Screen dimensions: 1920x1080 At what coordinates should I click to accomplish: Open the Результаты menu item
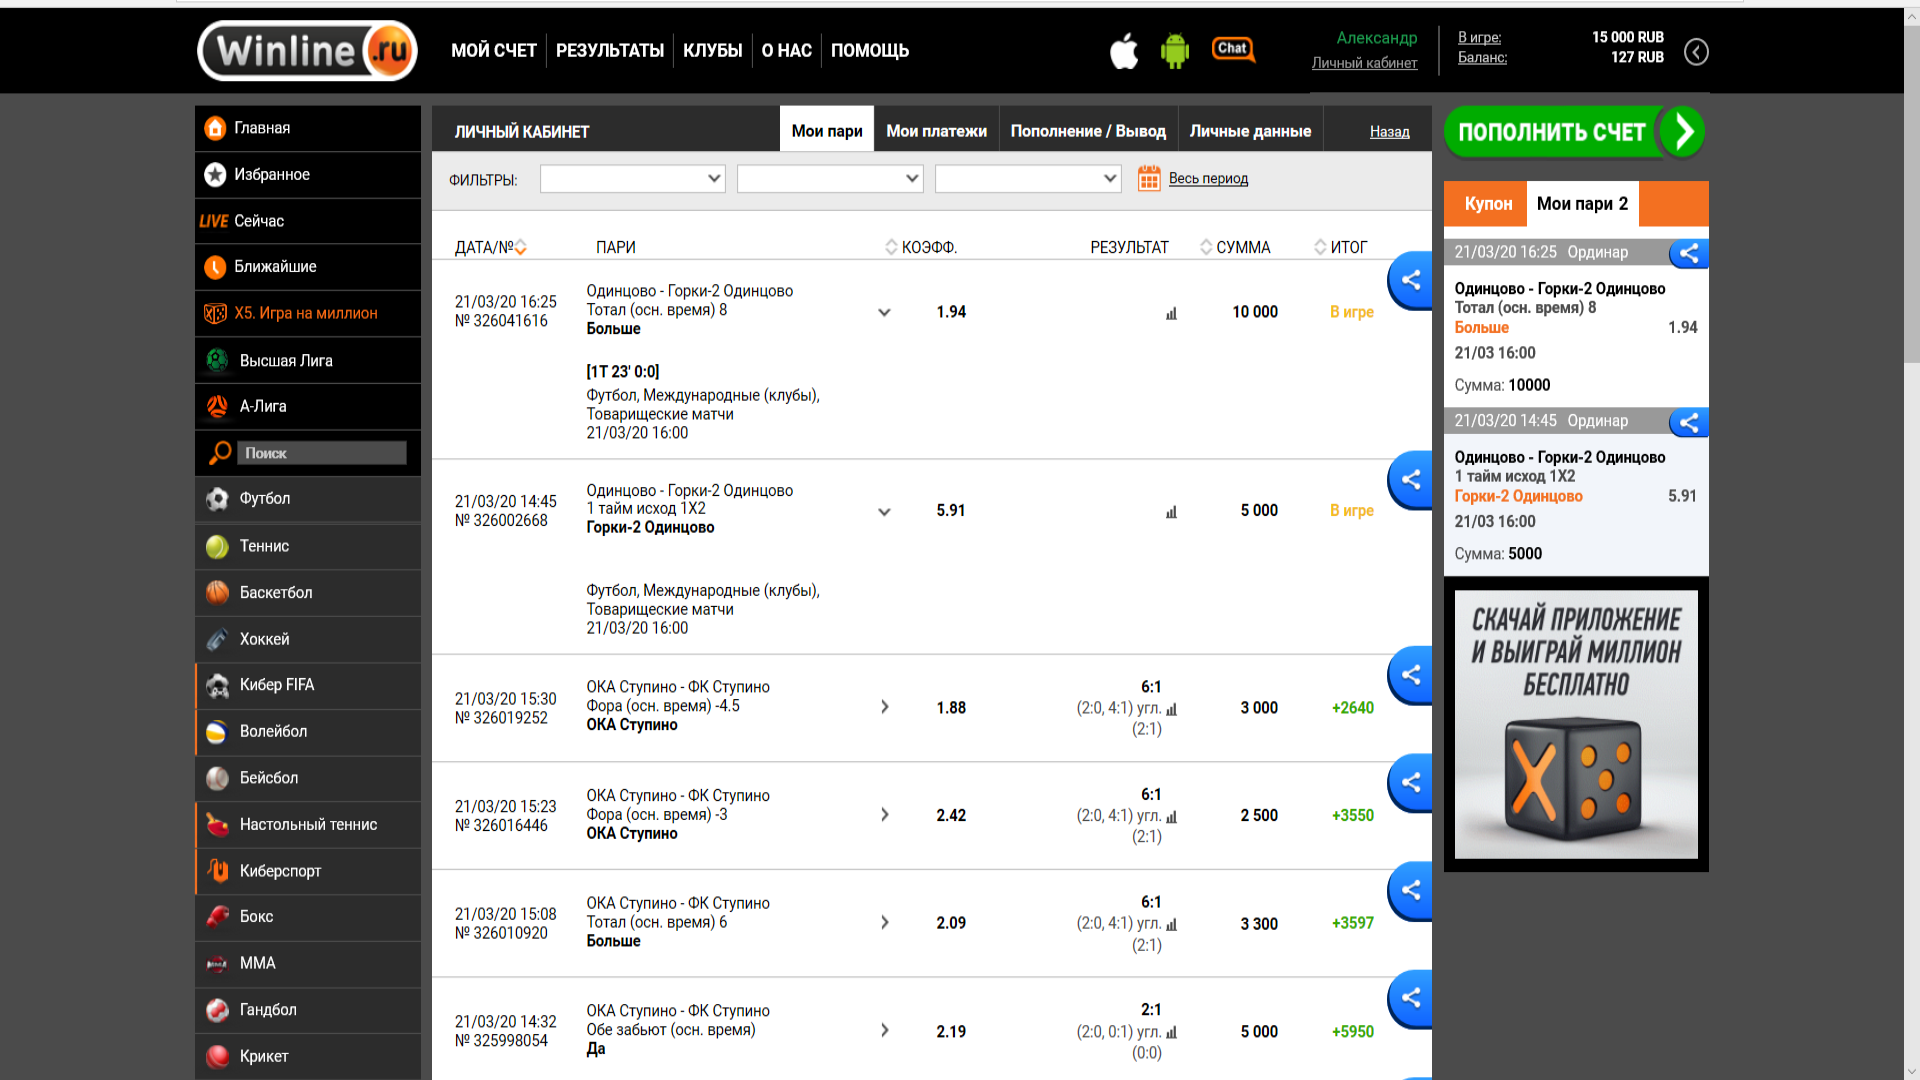pos(609,51)
